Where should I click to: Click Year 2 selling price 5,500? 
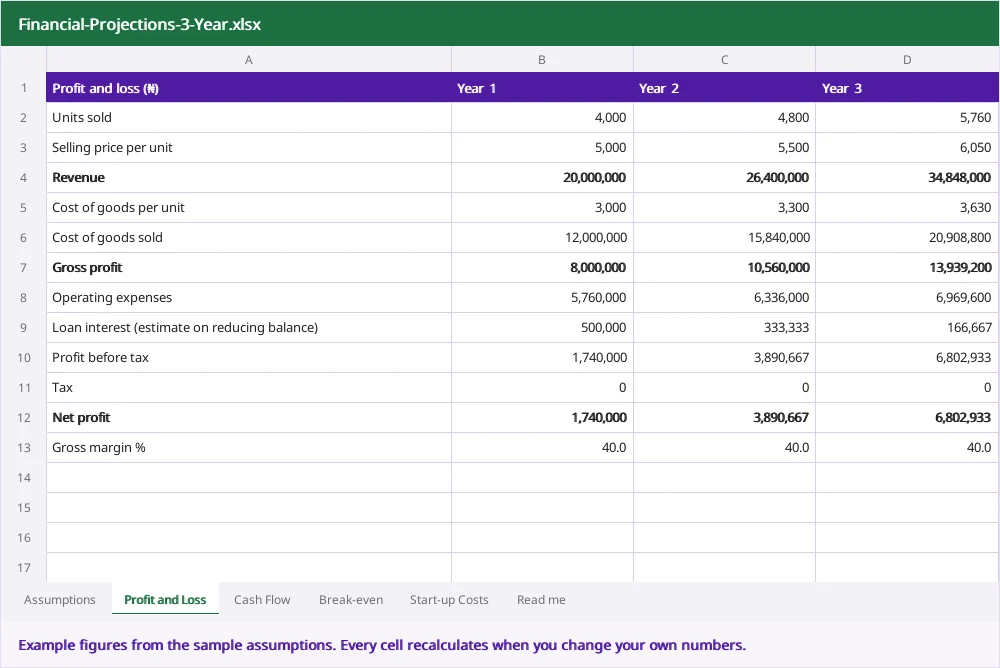click(724, 147)
